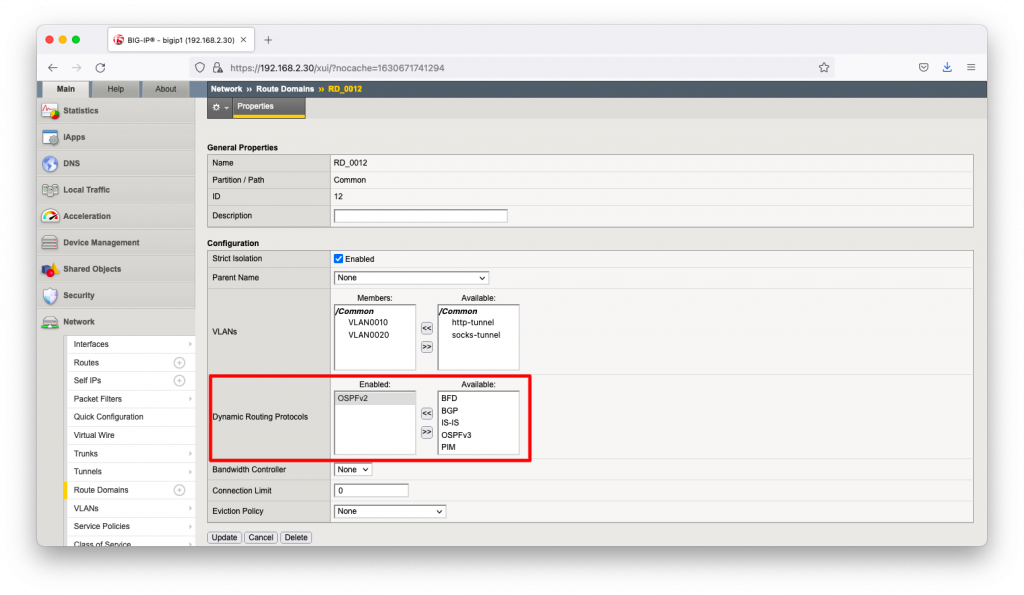The height and width of the screenshot is (595, 1024).
Task: Disable the Strict Isolation checkbox
Action: tap(338, 259)
